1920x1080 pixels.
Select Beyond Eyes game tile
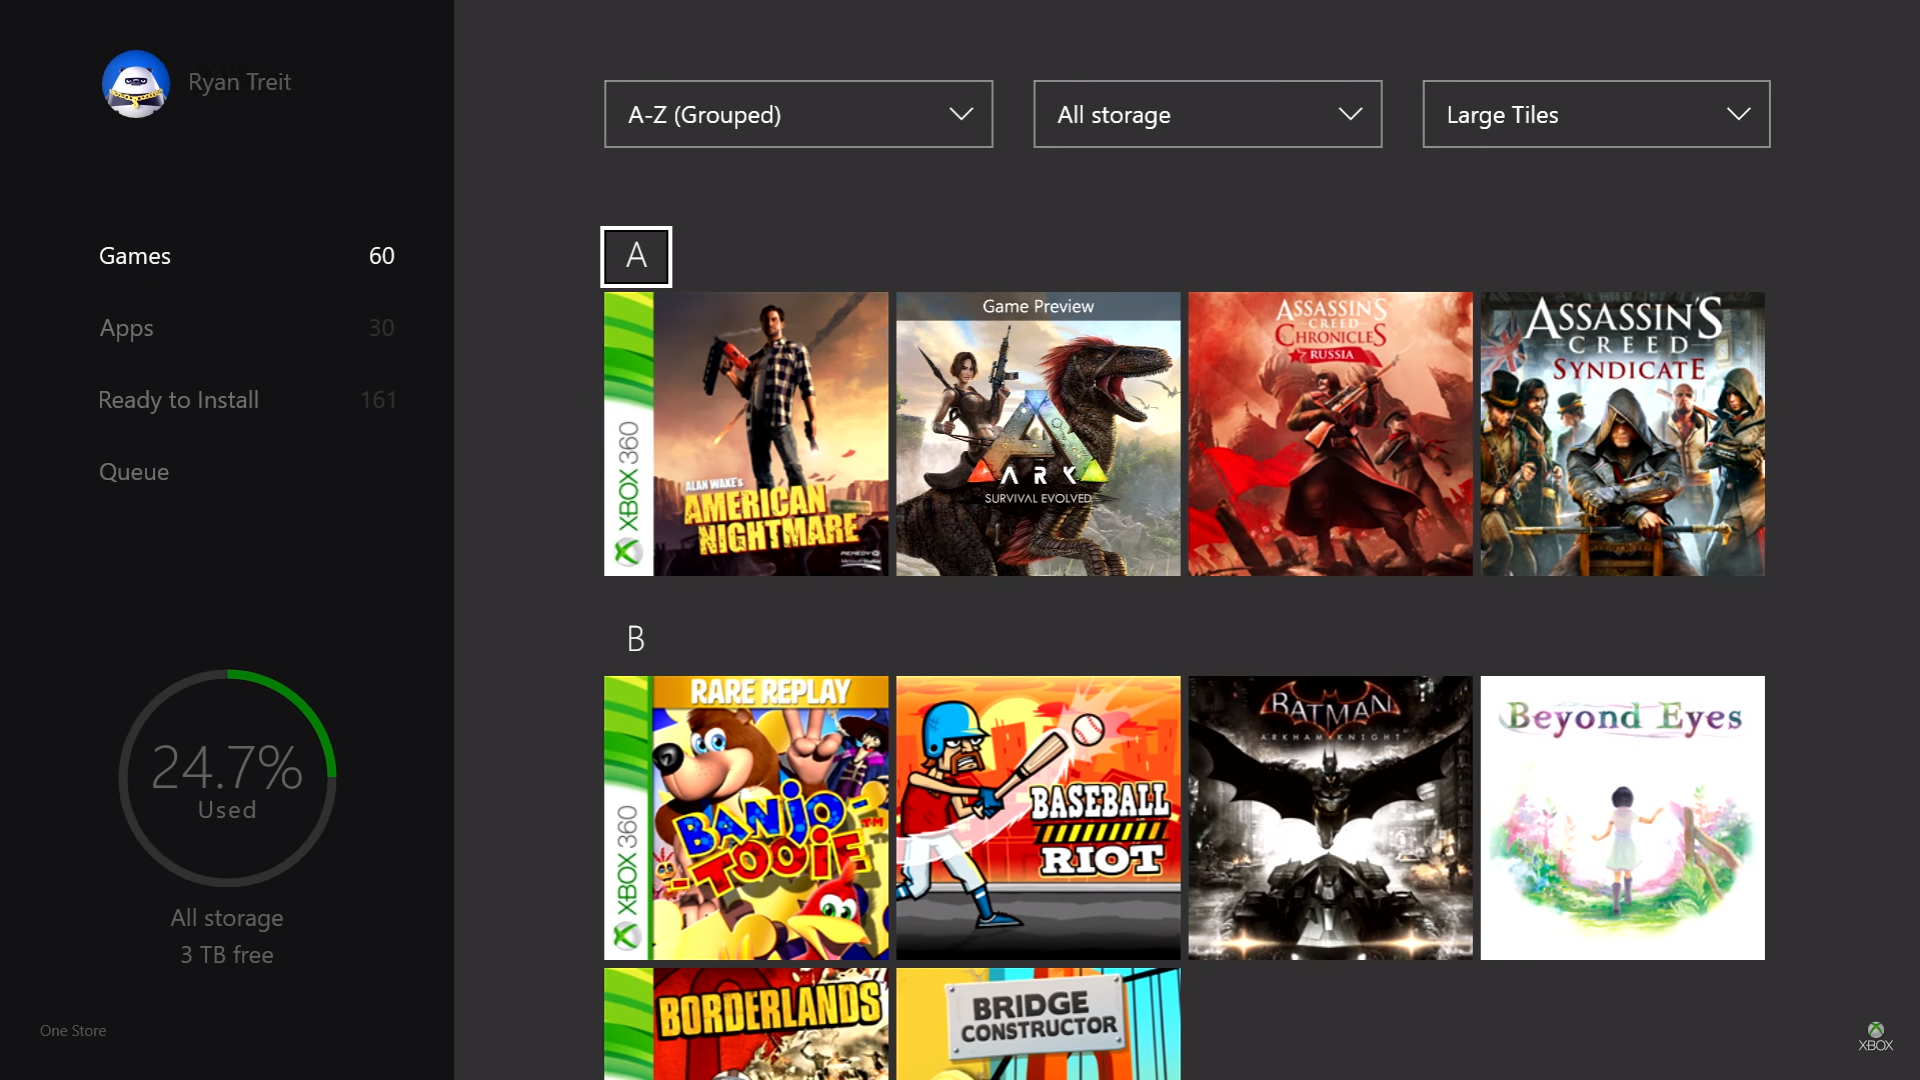(1621, 817)
